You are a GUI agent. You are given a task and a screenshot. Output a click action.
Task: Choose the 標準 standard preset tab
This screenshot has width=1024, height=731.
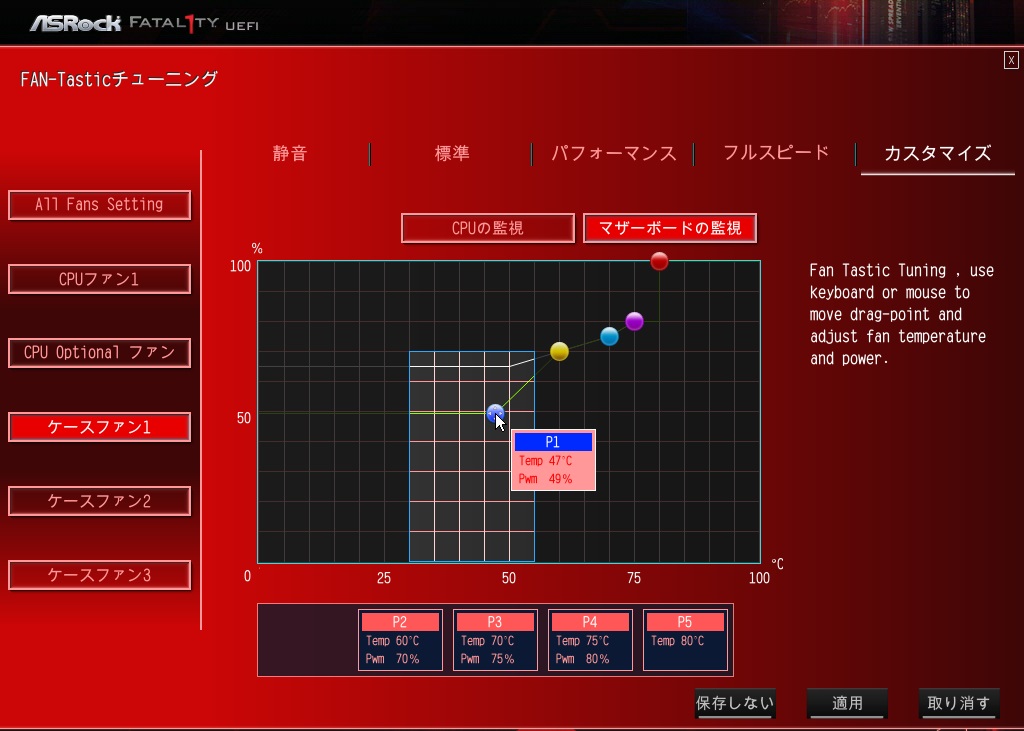(x=451, y=154)
